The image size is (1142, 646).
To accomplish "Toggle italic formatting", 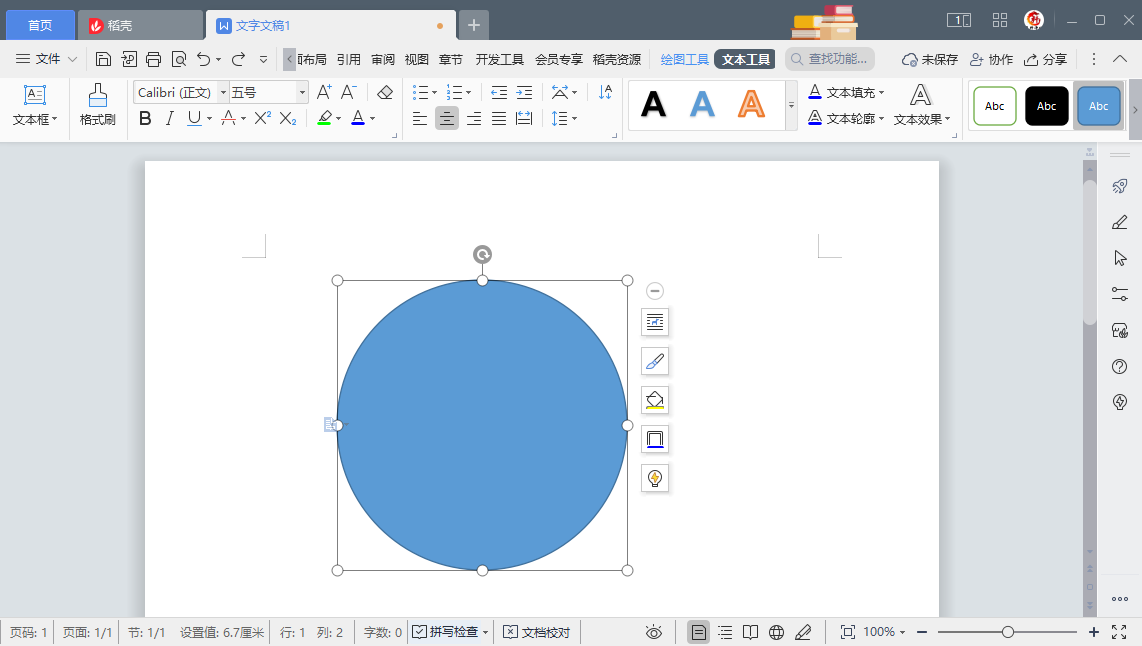I will (x=169, y=119).
